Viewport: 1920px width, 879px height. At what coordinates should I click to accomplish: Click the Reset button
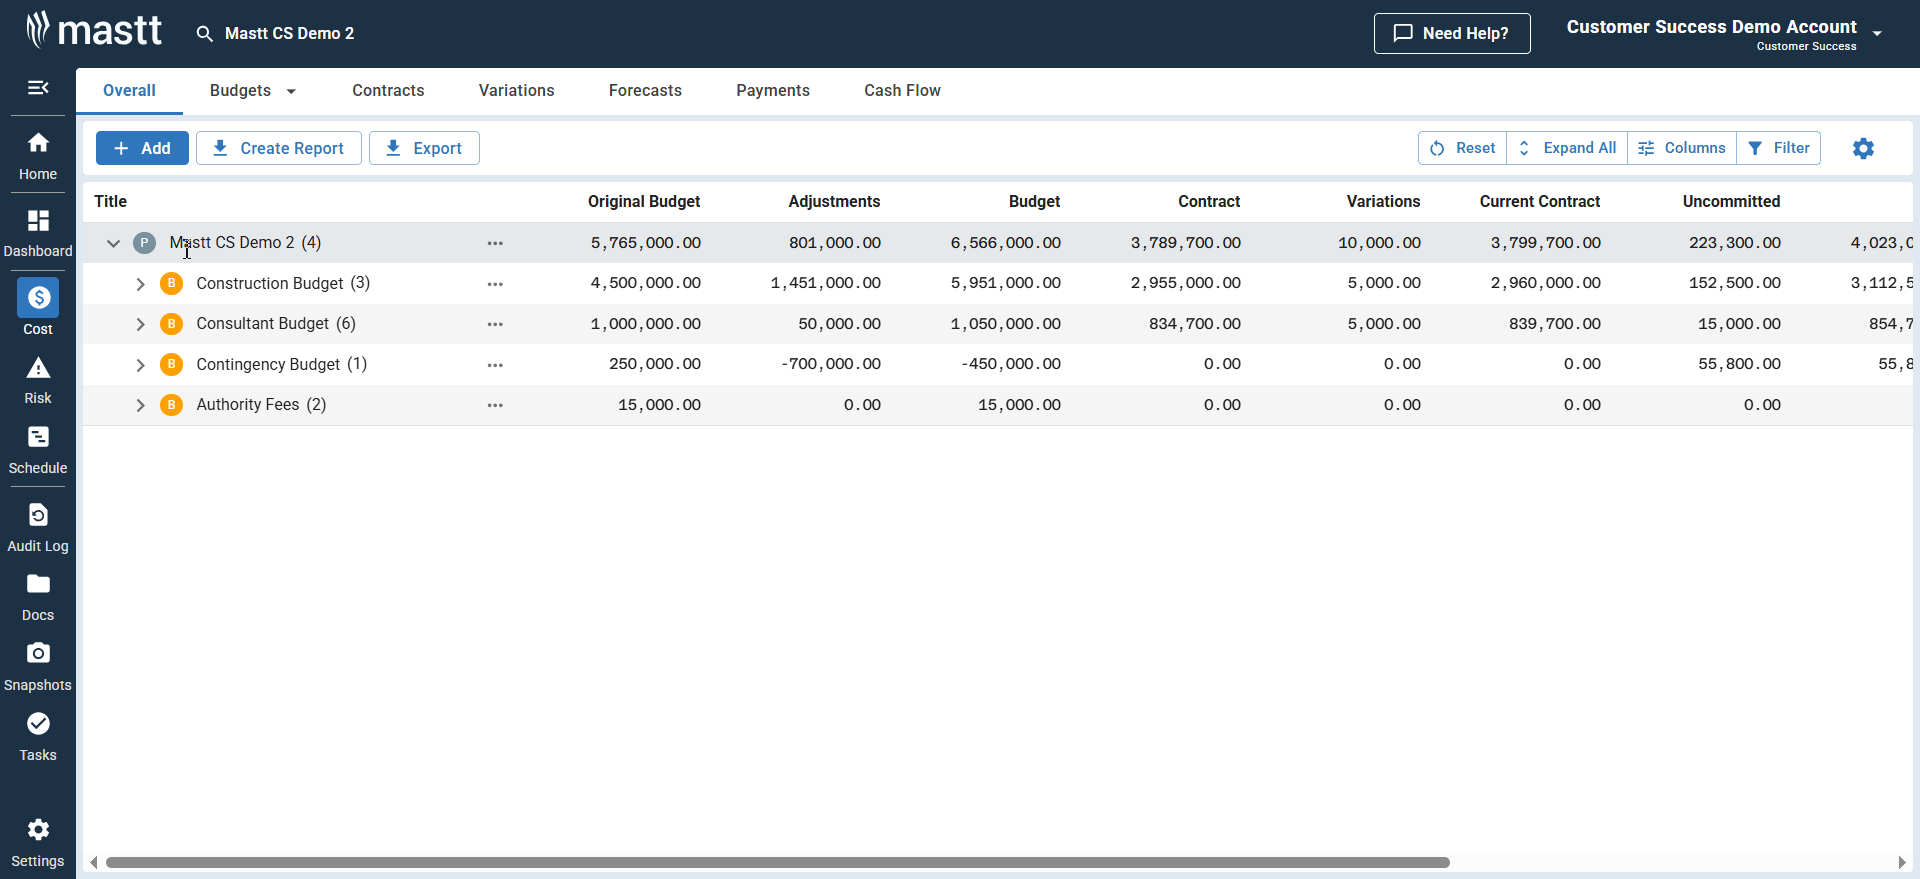[x=1463, y=148]
